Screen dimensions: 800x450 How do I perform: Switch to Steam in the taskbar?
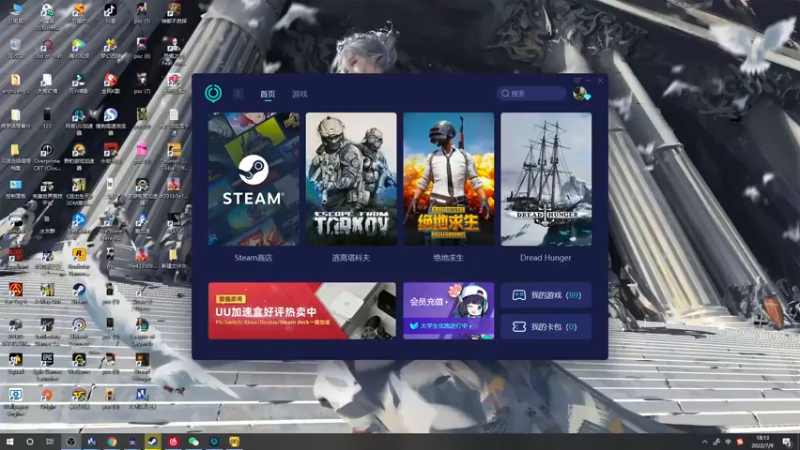153,441
